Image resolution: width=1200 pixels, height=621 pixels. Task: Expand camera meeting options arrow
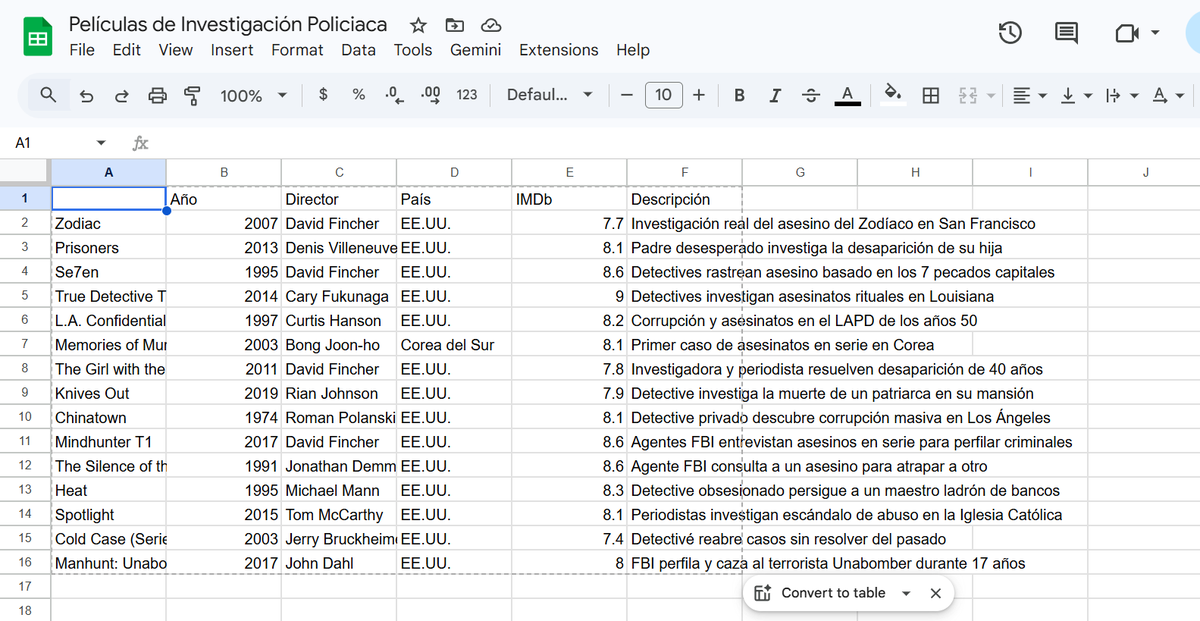(x=1156, y=33)
